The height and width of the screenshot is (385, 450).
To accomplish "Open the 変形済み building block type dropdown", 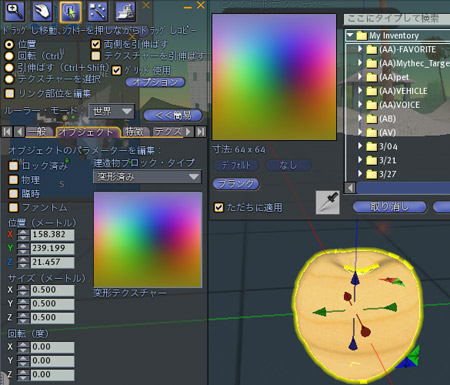I will click(x=147, y=176).
